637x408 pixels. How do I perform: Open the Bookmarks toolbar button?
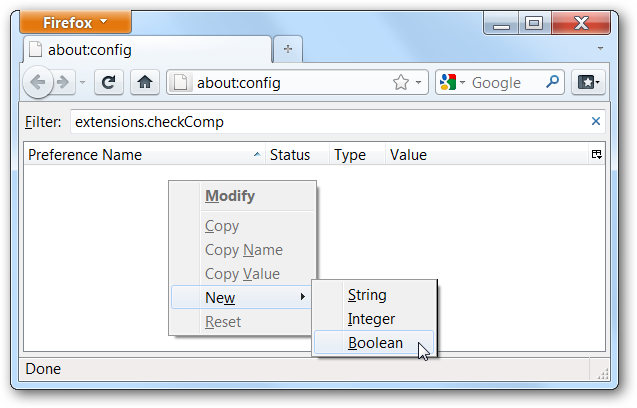point(589,82)
